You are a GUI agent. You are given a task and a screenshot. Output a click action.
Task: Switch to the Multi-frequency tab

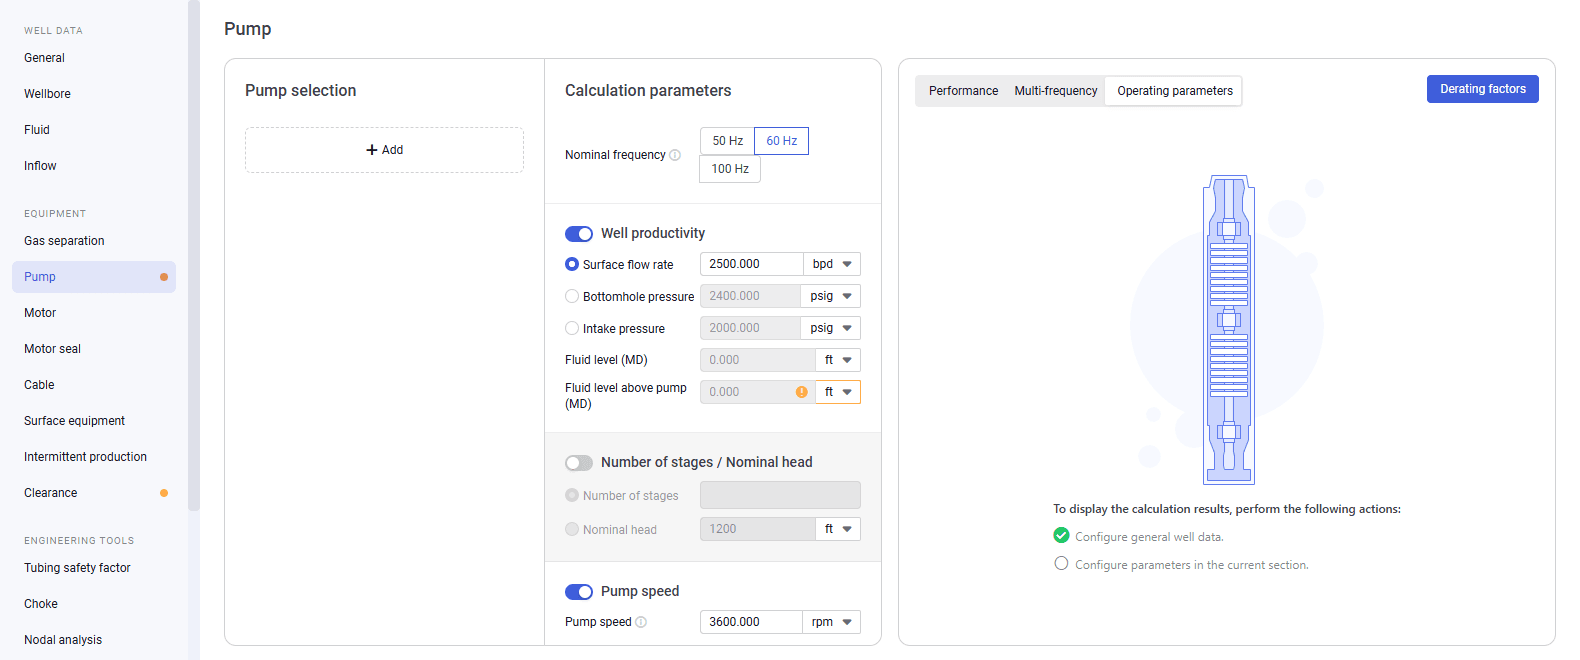point(1056,91)
